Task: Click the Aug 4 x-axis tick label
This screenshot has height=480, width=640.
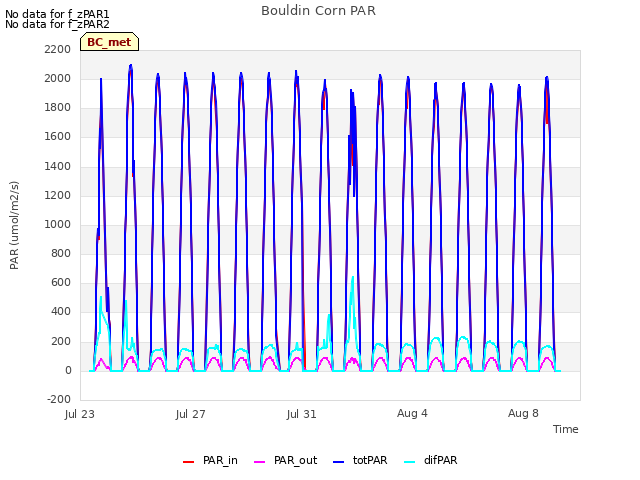Action: (x=412, y=413)
